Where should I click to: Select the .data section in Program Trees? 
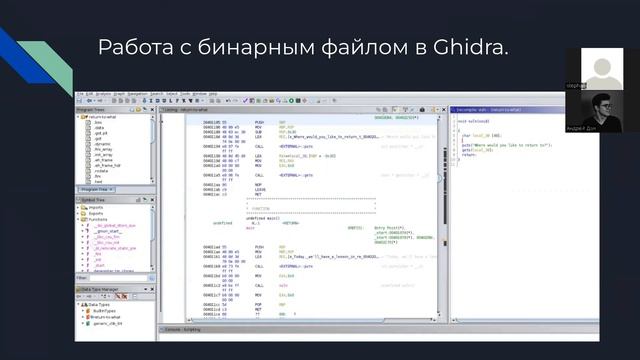click(x=99, y=127)
